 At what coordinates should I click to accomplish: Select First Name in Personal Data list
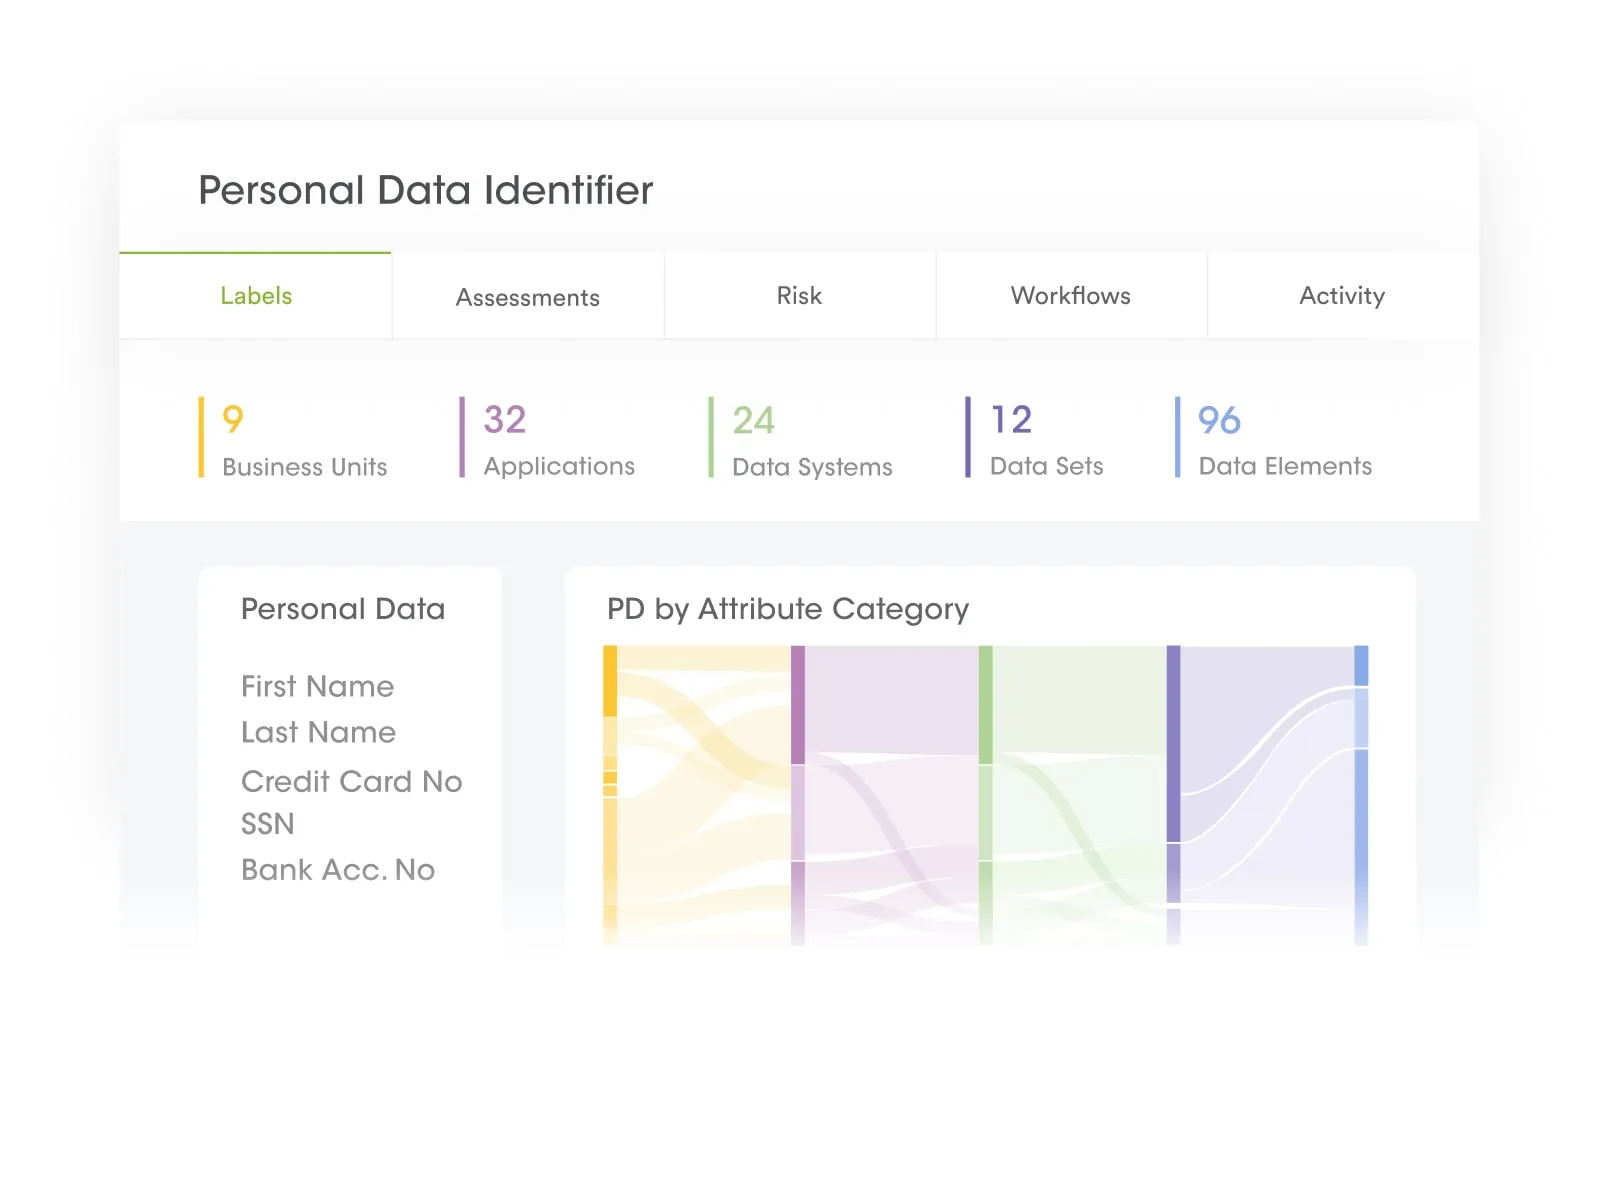(x=317, y=686)
